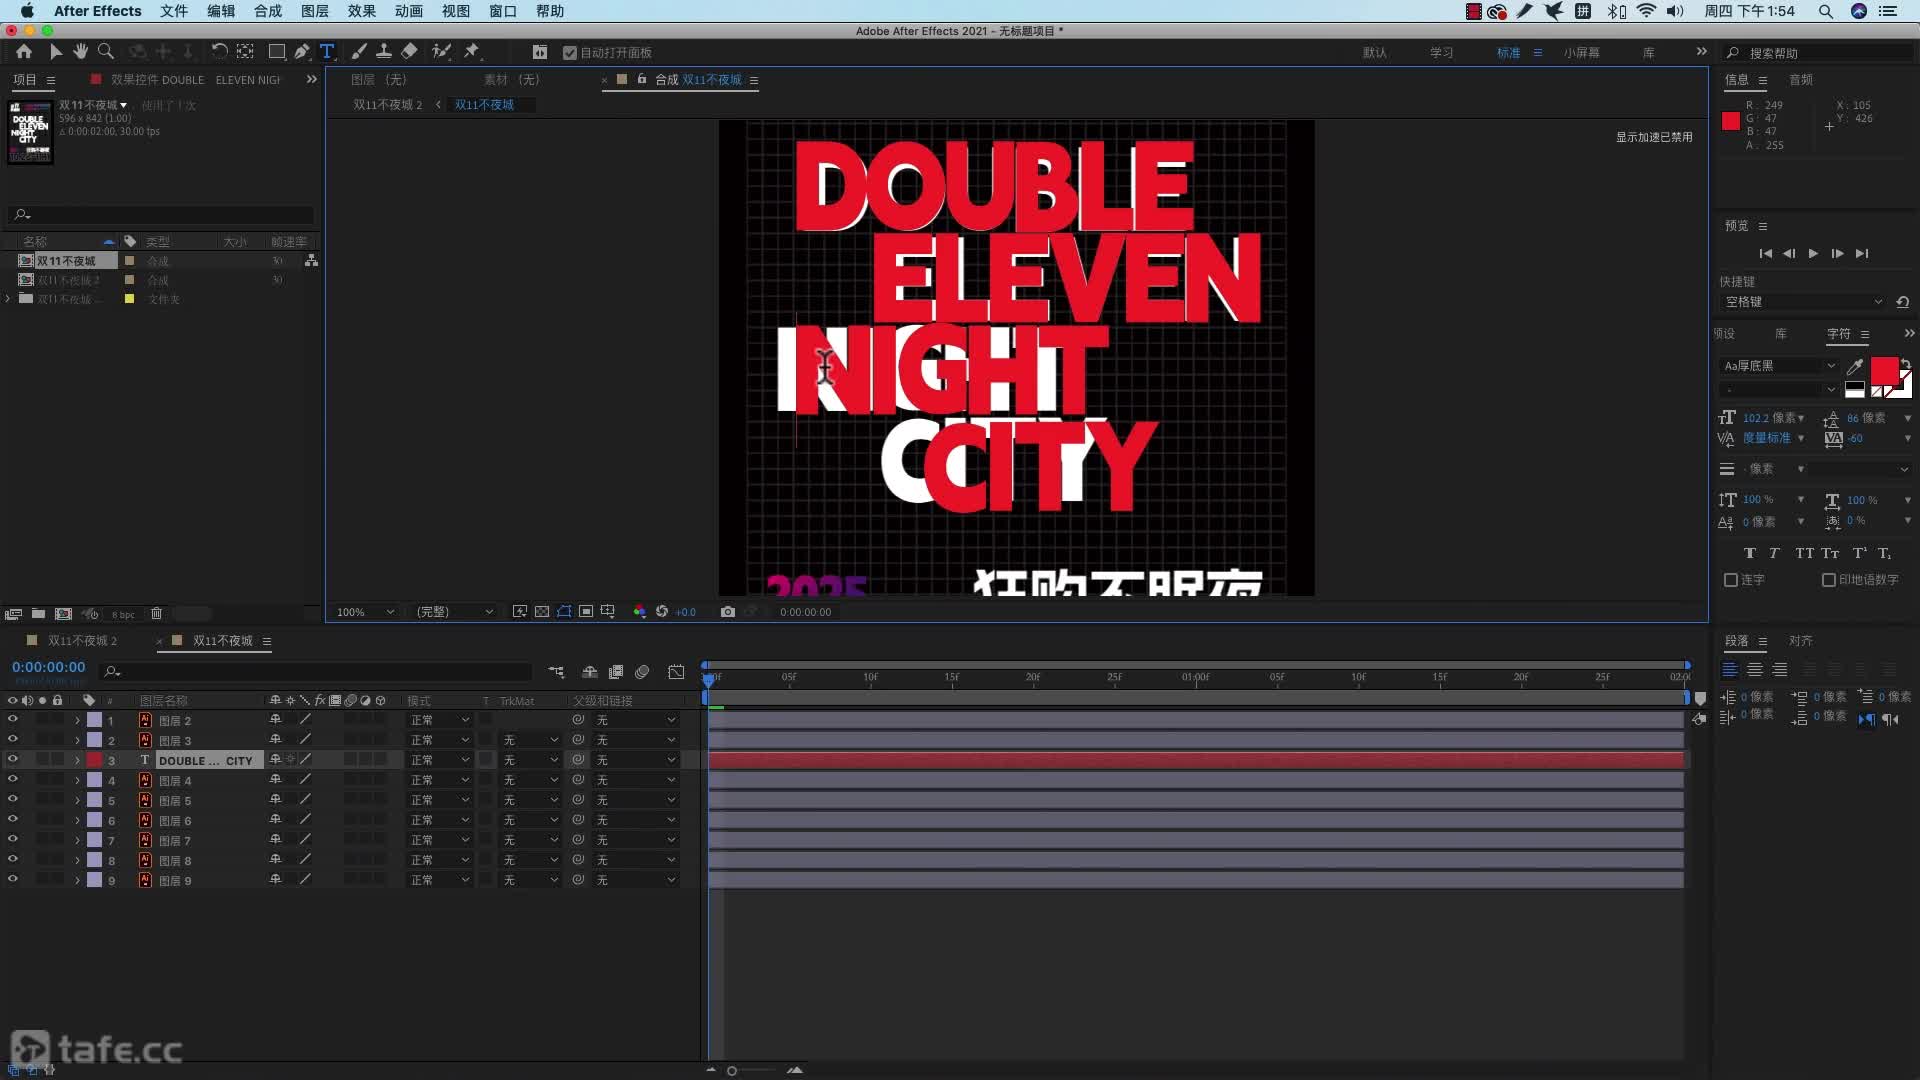Select the Puppet Pin tool
The image size is (1920, 1080).
point(472,51)
